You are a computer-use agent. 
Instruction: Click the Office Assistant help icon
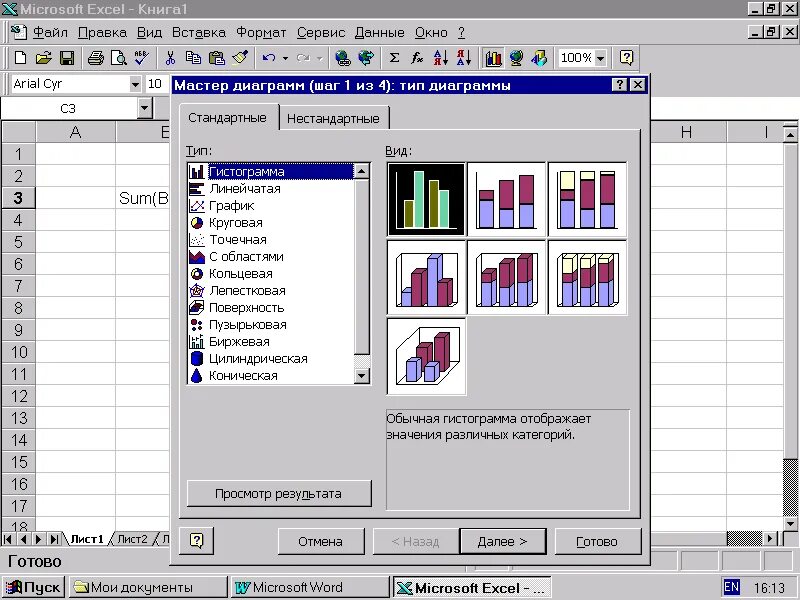click(x=627, y=58)
